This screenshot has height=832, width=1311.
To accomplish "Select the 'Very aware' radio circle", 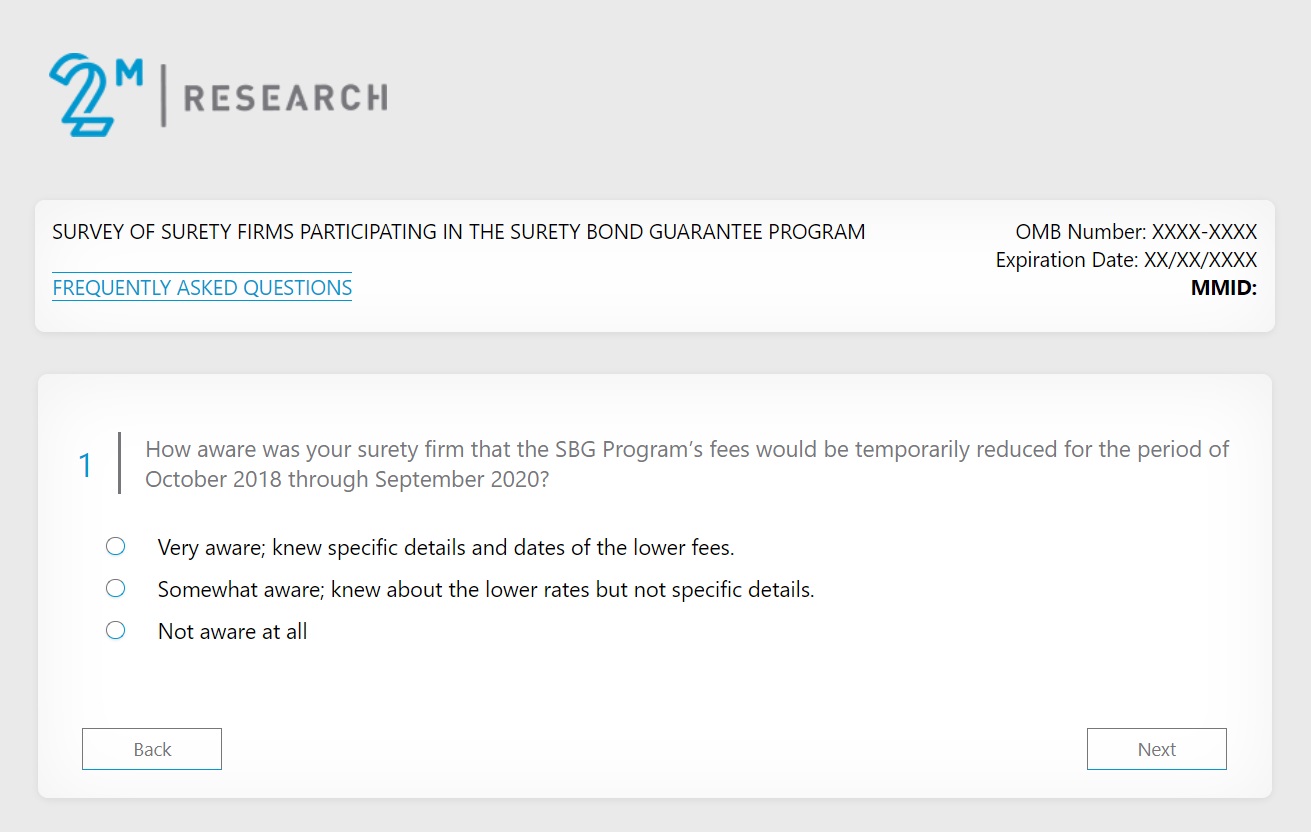I will point(116,546).
